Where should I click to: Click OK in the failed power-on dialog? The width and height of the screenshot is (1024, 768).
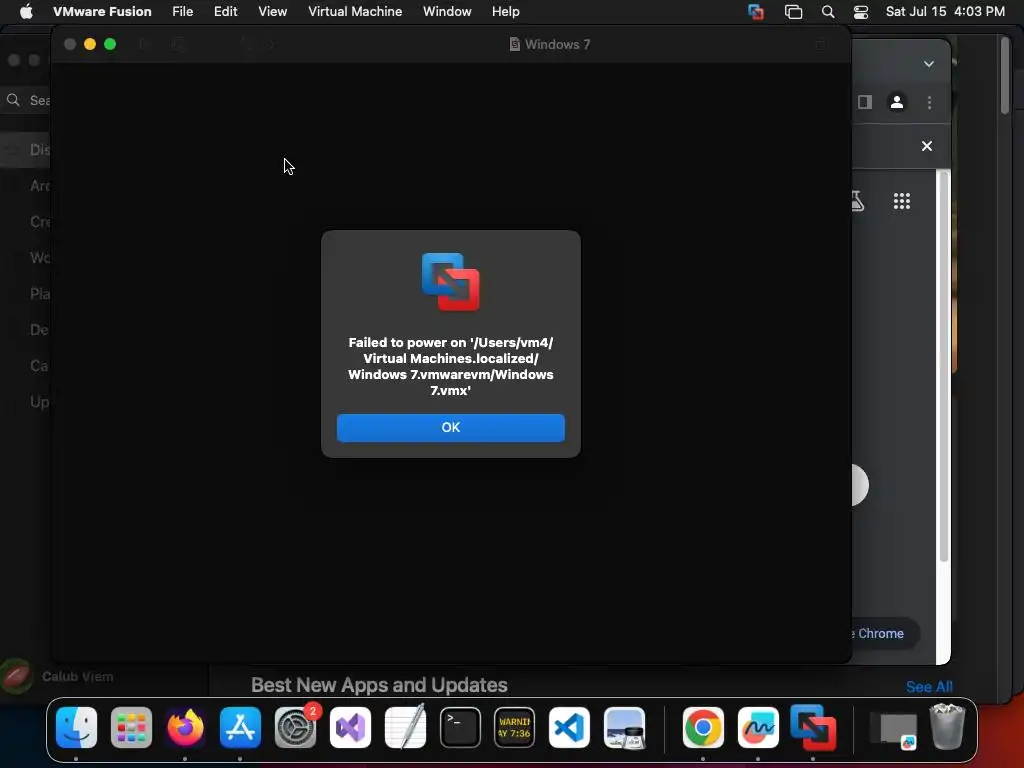pos(451,428)
